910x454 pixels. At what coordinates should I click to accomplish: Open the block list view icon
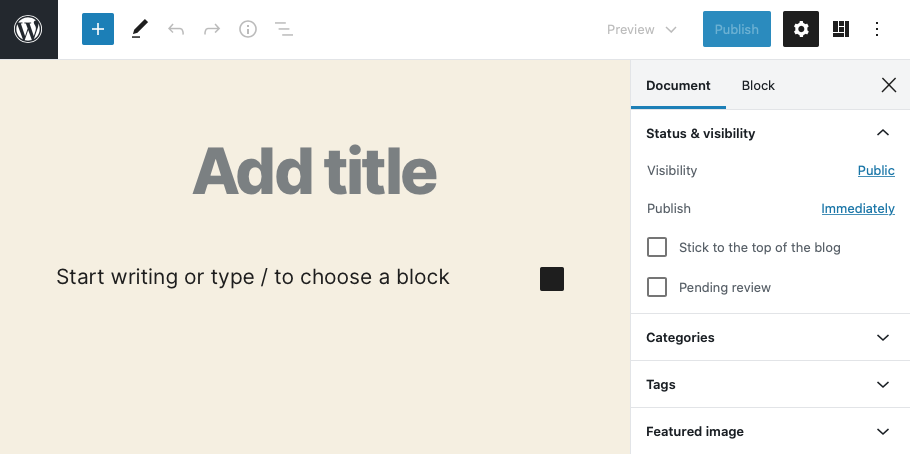coord(284,29)
